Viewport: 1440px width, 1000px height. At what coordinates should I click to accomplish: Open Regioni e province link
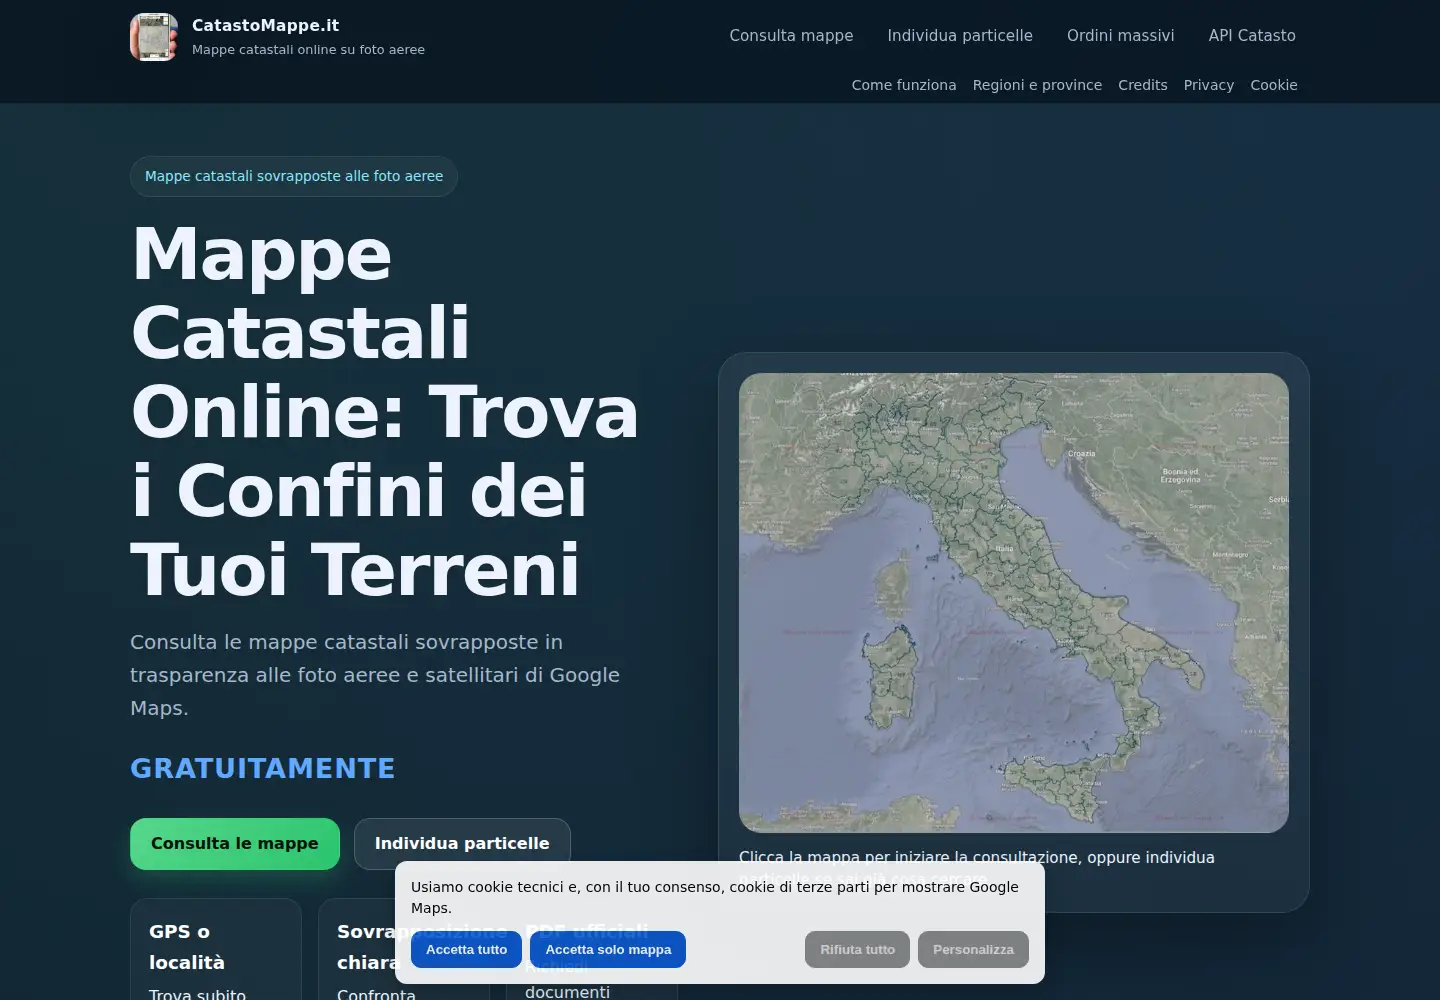point(1037,85)
